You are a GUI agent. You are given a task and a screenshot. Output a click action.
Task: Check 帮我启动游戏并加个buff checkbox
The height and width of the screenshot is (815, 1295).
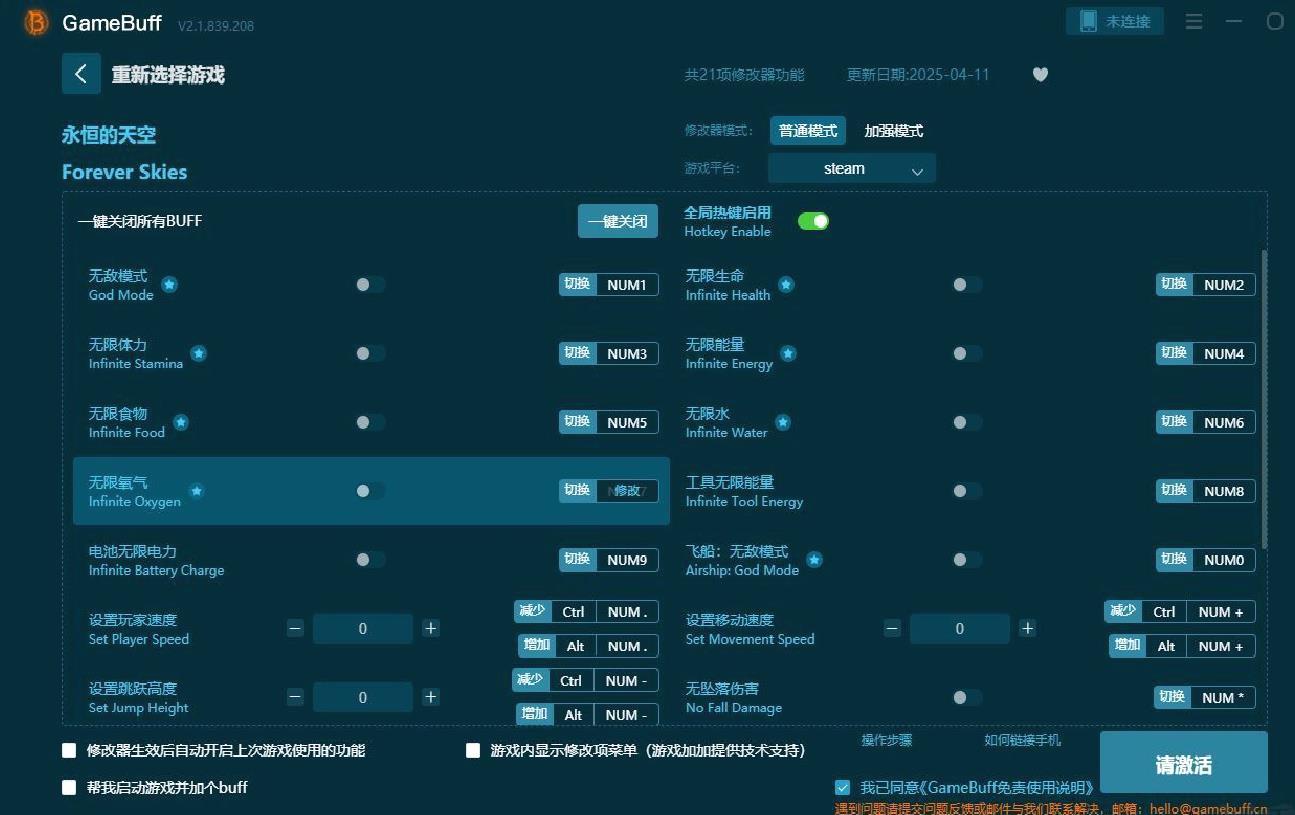click(x=69, y=787)
